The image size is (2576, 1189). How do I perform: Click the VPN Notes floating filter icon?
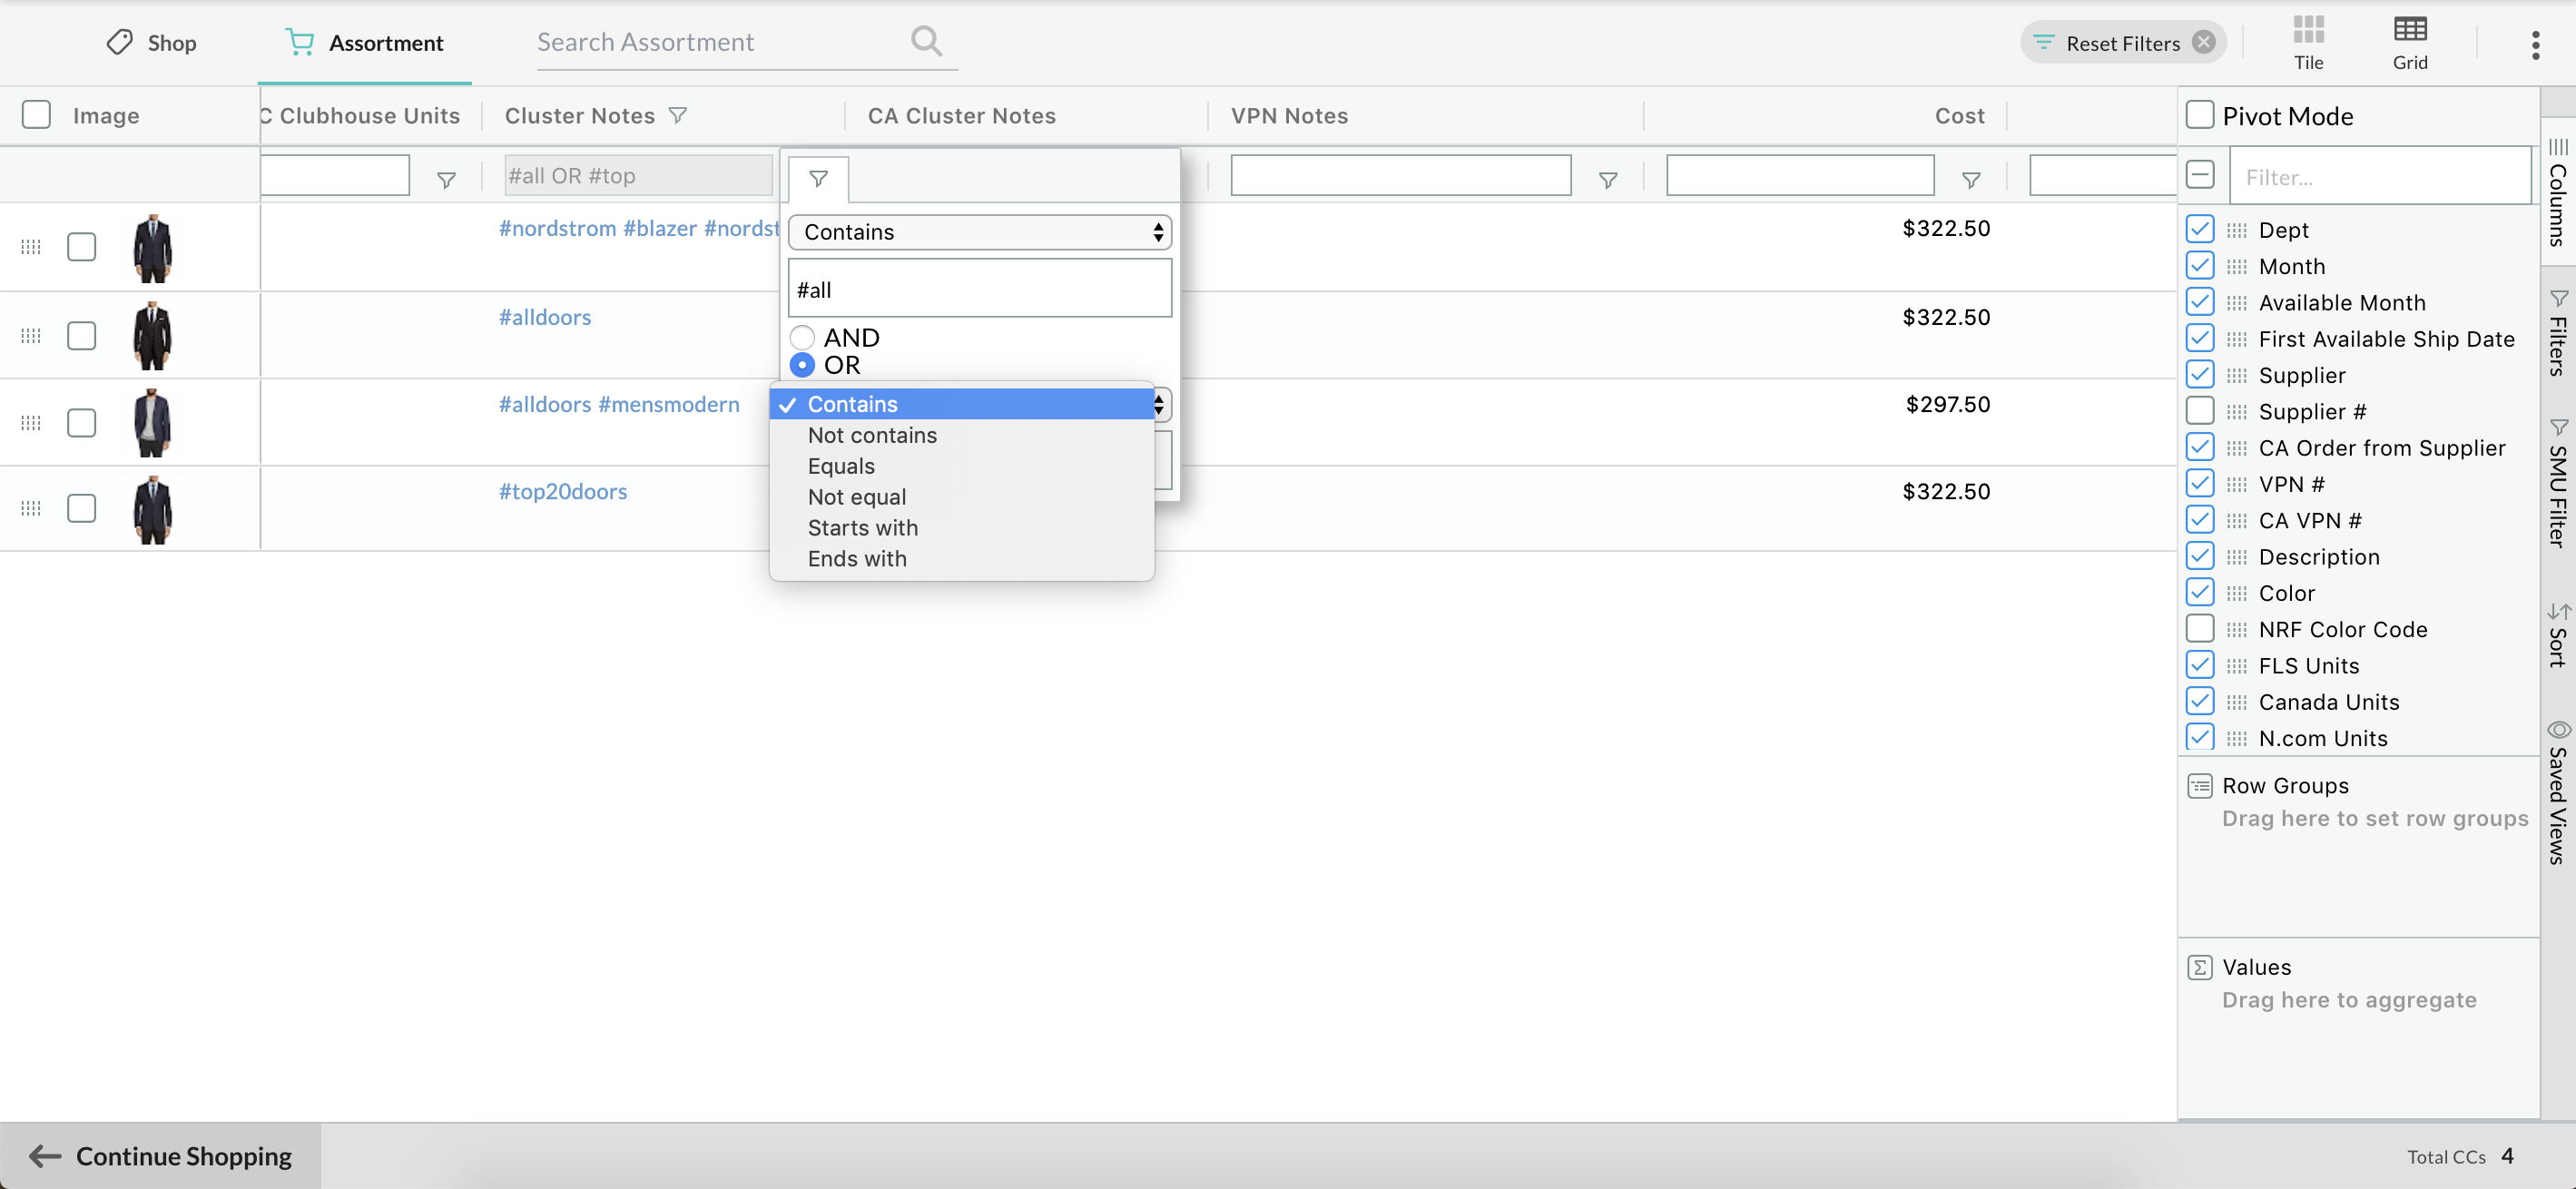1608,180
